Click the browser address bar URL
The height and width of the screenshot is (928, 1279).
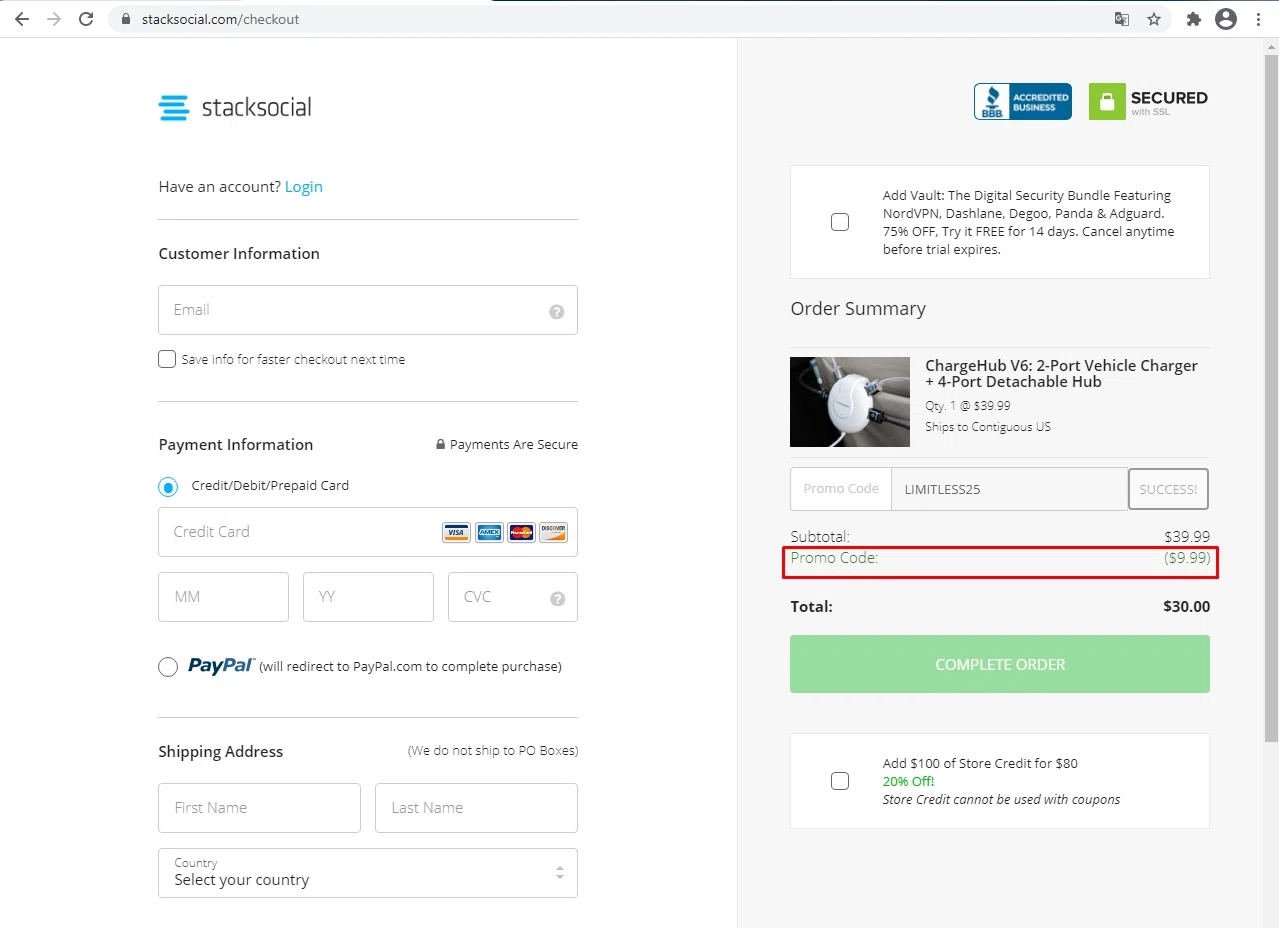tap(220, 19)
